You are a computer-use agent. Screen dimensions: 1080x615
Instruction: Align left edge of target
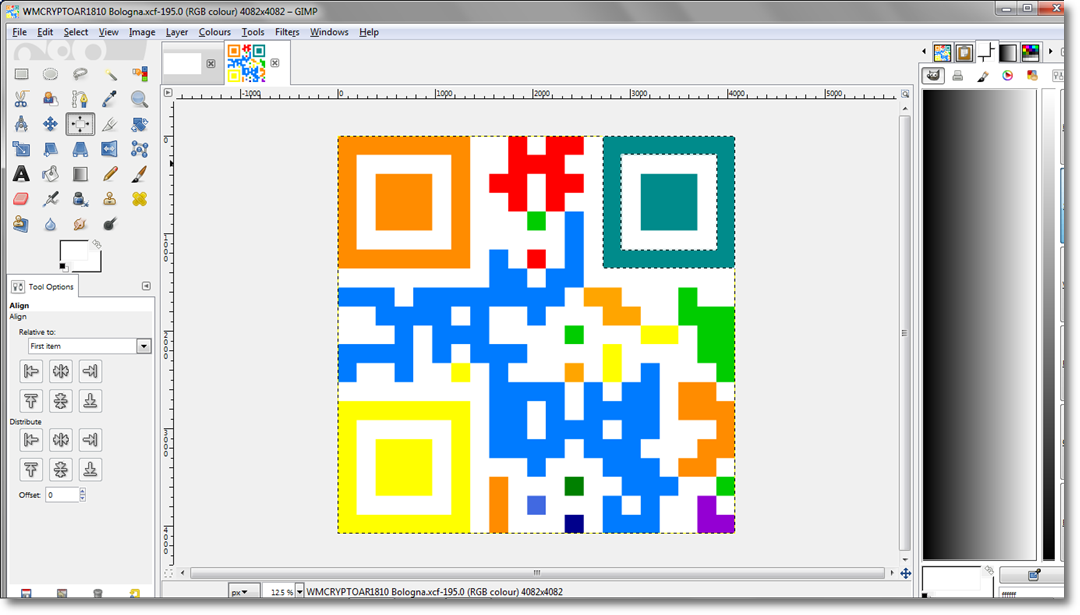(31, 371)
